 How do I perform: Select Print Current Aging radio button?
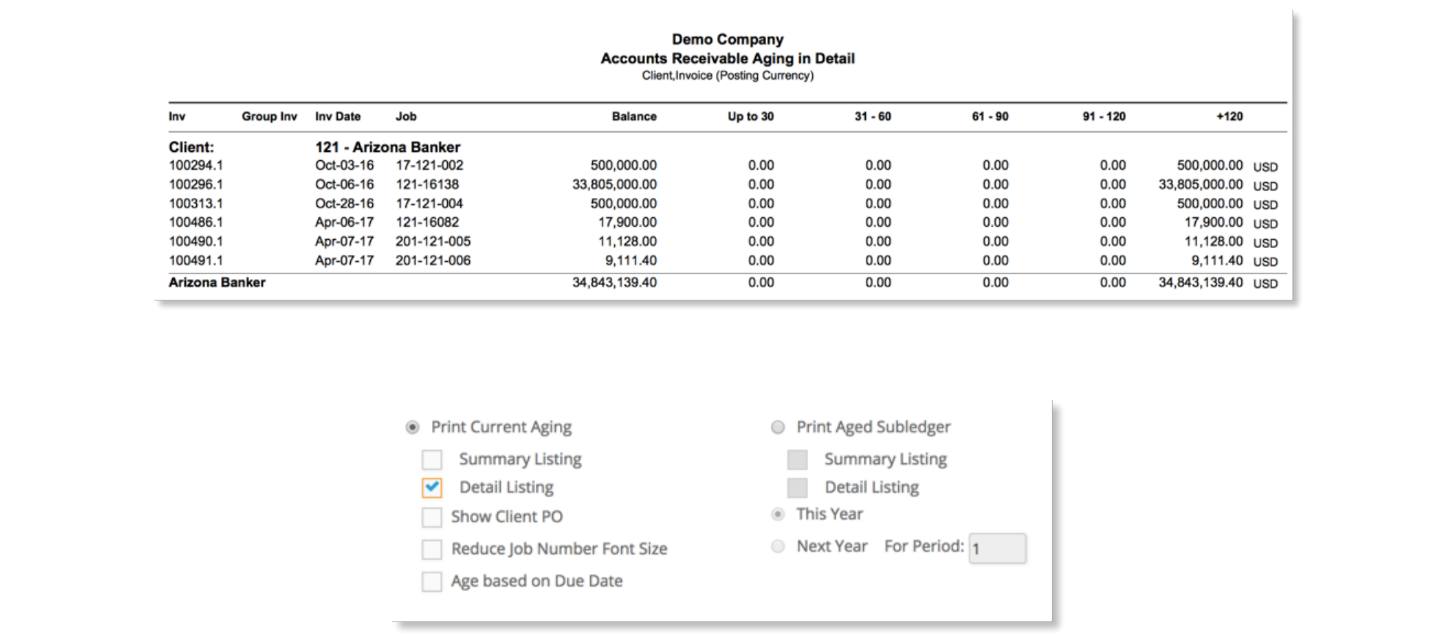(x=412, y=427)
